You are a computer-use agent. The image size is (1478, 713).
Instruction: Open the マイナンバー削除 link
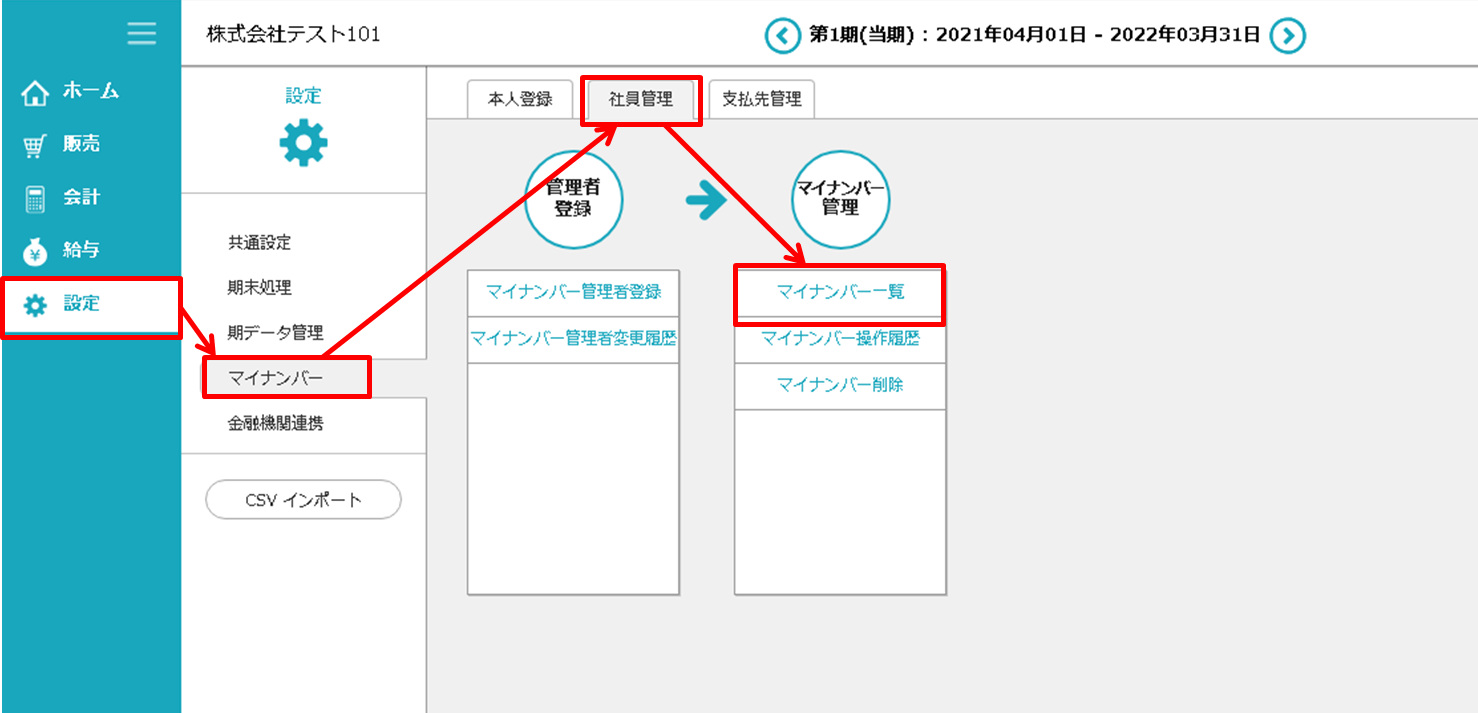(x=840, y=385)
